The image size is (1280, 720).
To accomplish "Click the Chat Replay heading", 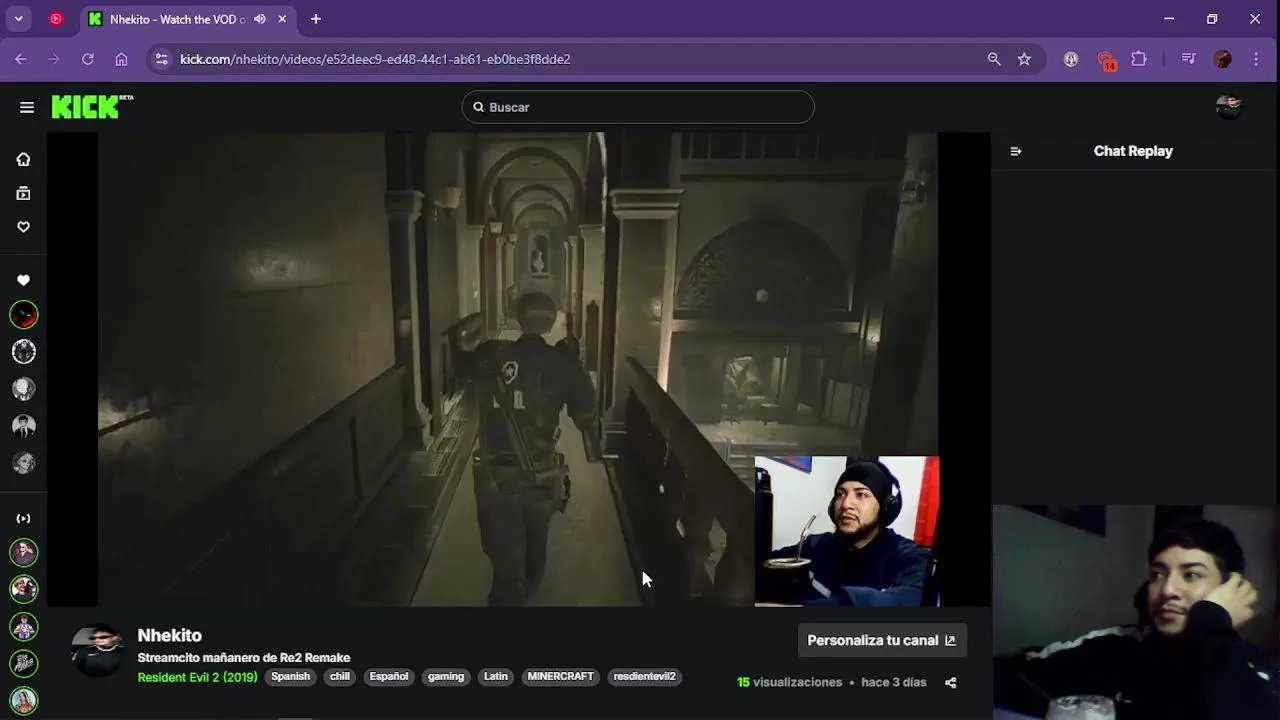I will [1133, 151].
